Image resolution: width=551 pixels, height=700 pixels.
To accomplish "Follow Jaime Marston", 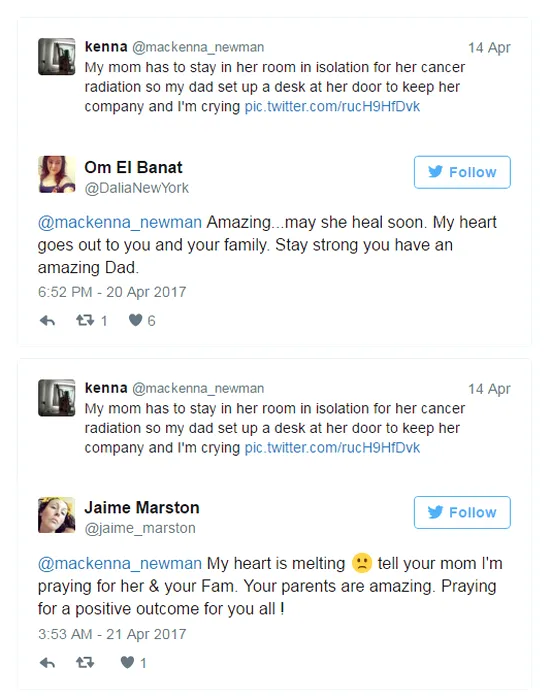I will click(462, 512).
